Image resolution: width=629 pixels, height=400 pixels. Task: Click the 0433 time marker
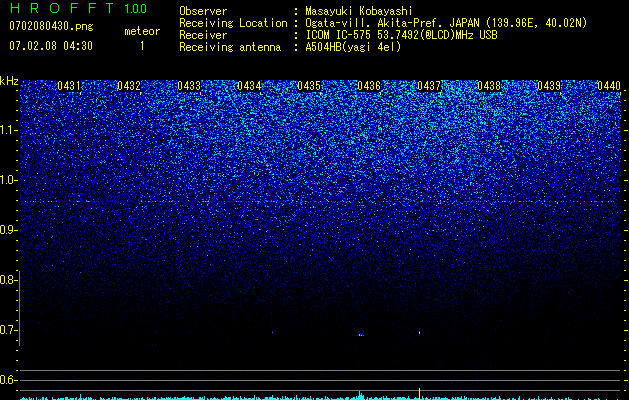tap(189, 86)
